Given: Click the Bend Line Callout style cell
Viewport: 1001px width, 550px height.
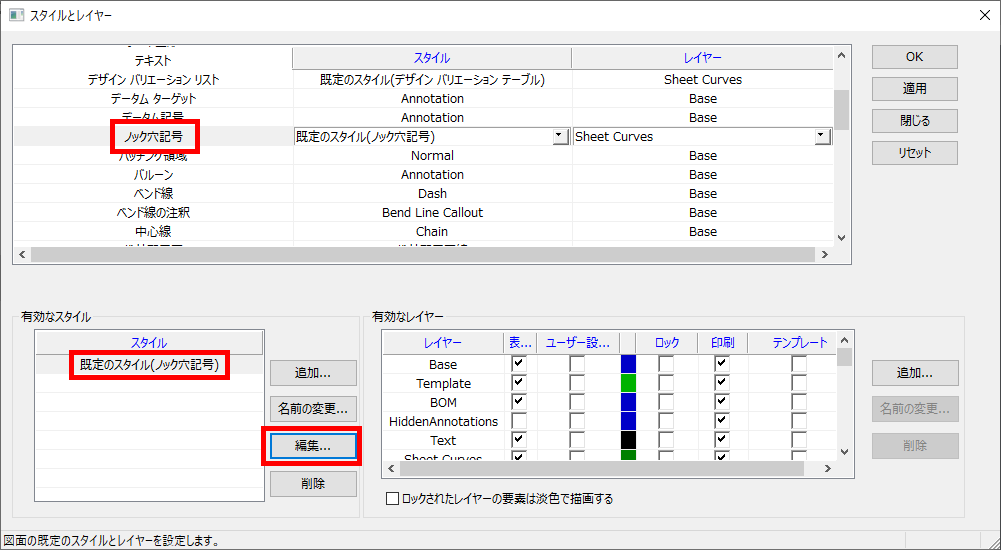Looking at the screenshot, I should point(432,212).
